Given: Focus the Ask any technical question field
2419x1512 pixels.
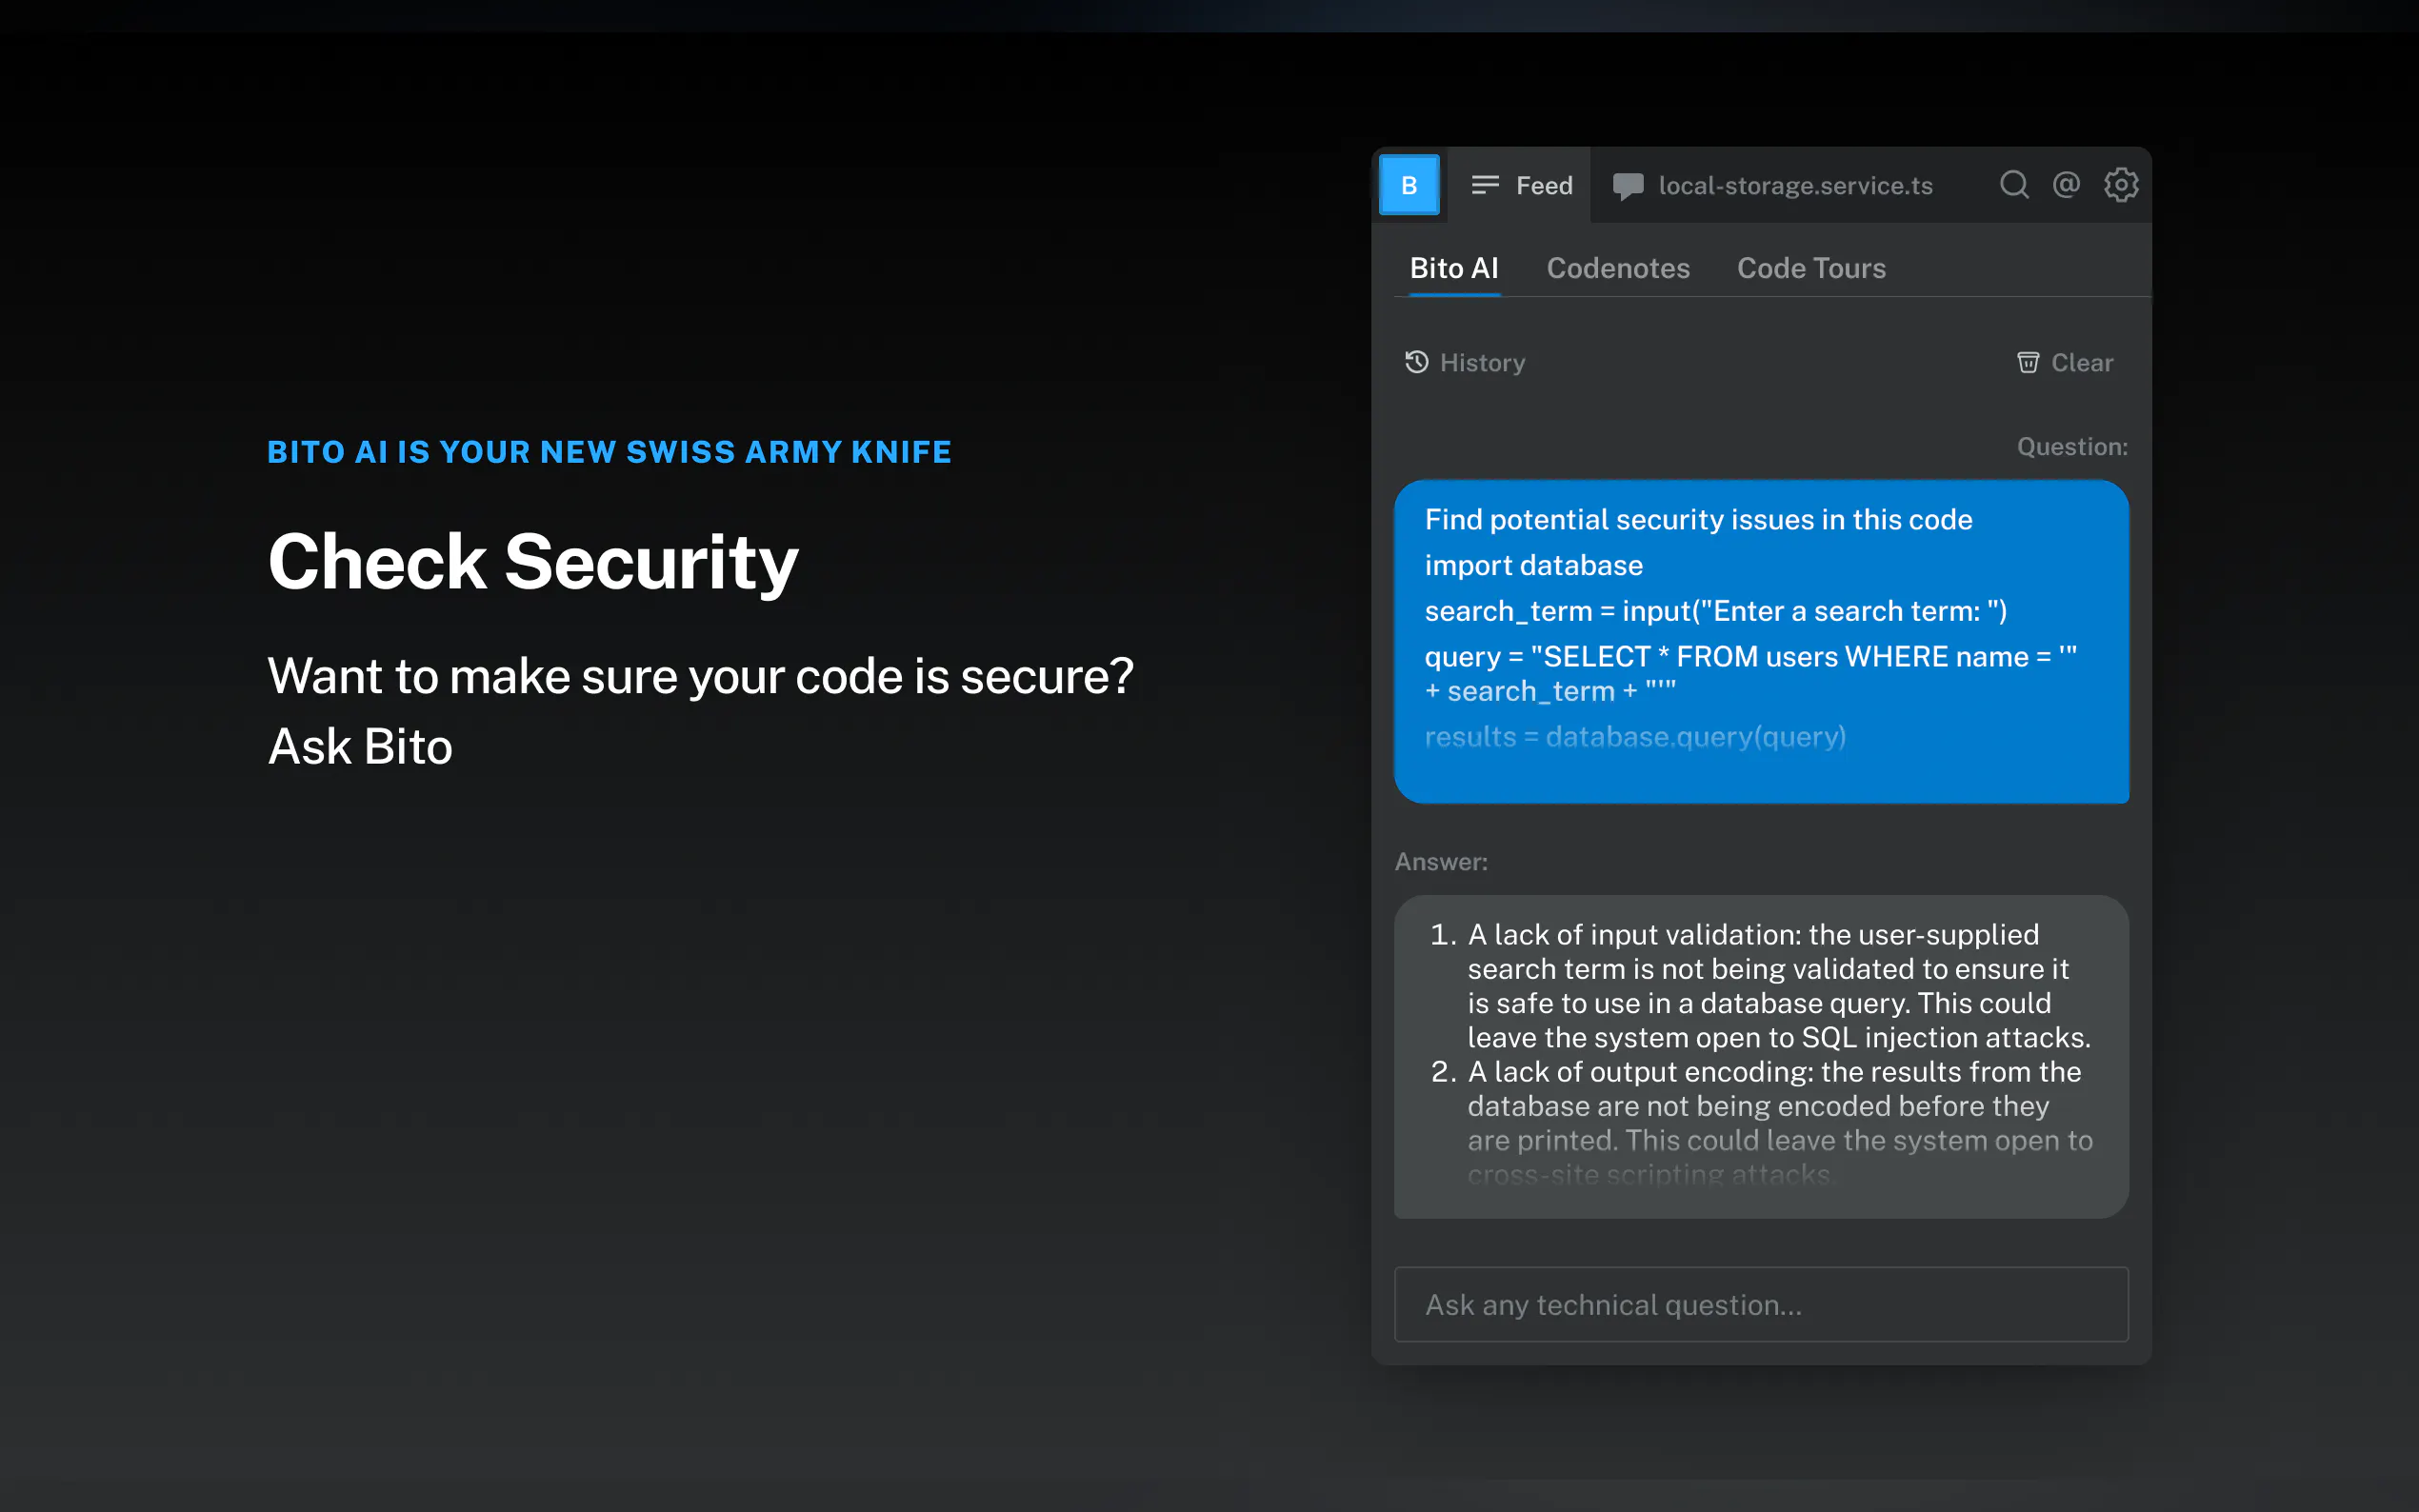Looking at the screenshot, I should click(1760, 1304).
